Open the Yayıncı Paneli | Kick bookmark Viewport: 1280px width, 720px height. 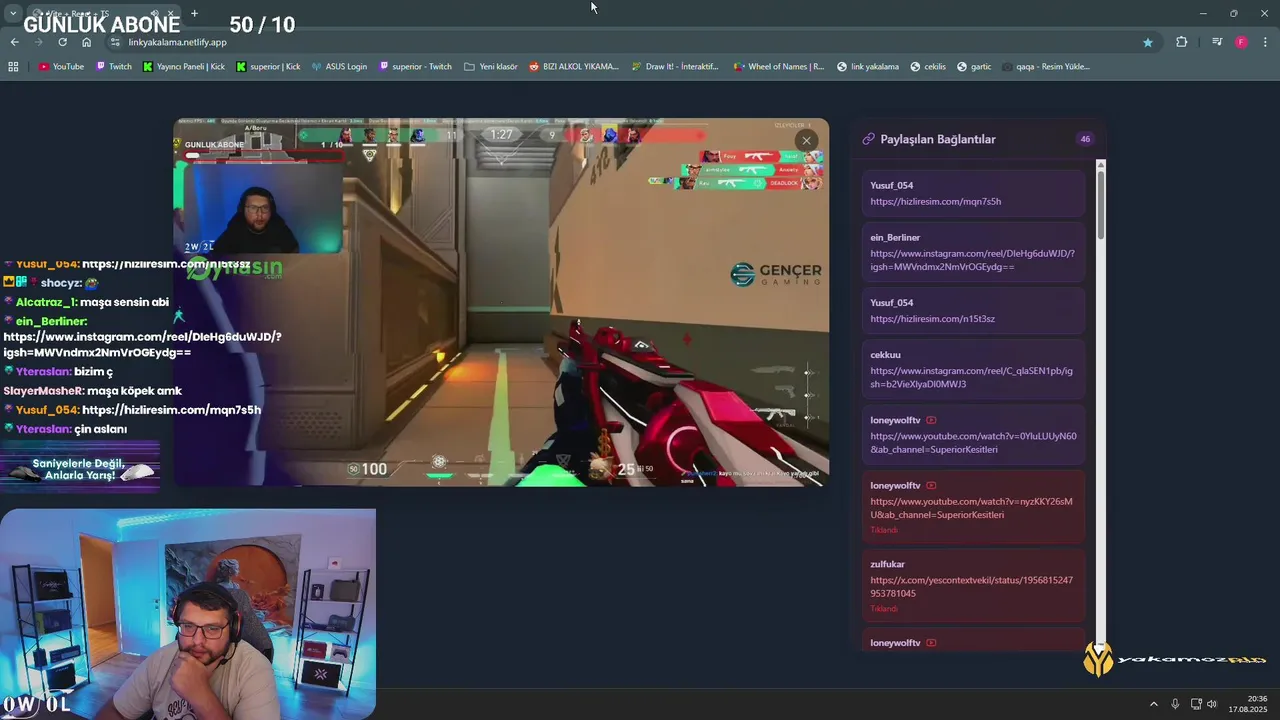tap(184, 67)
